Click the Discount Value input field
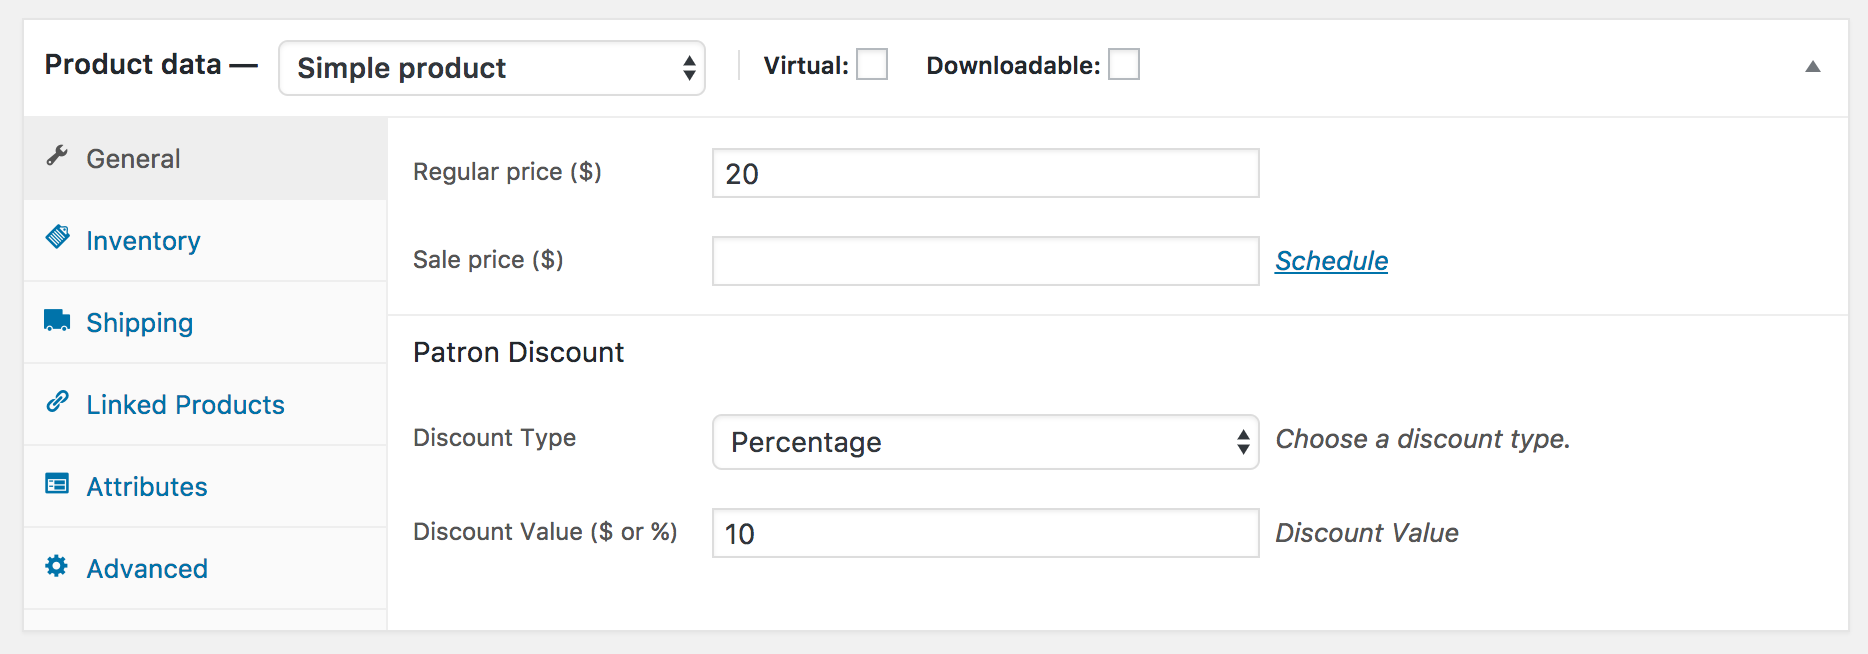This screenshot has height=654, width=1868. pos(985,533)
